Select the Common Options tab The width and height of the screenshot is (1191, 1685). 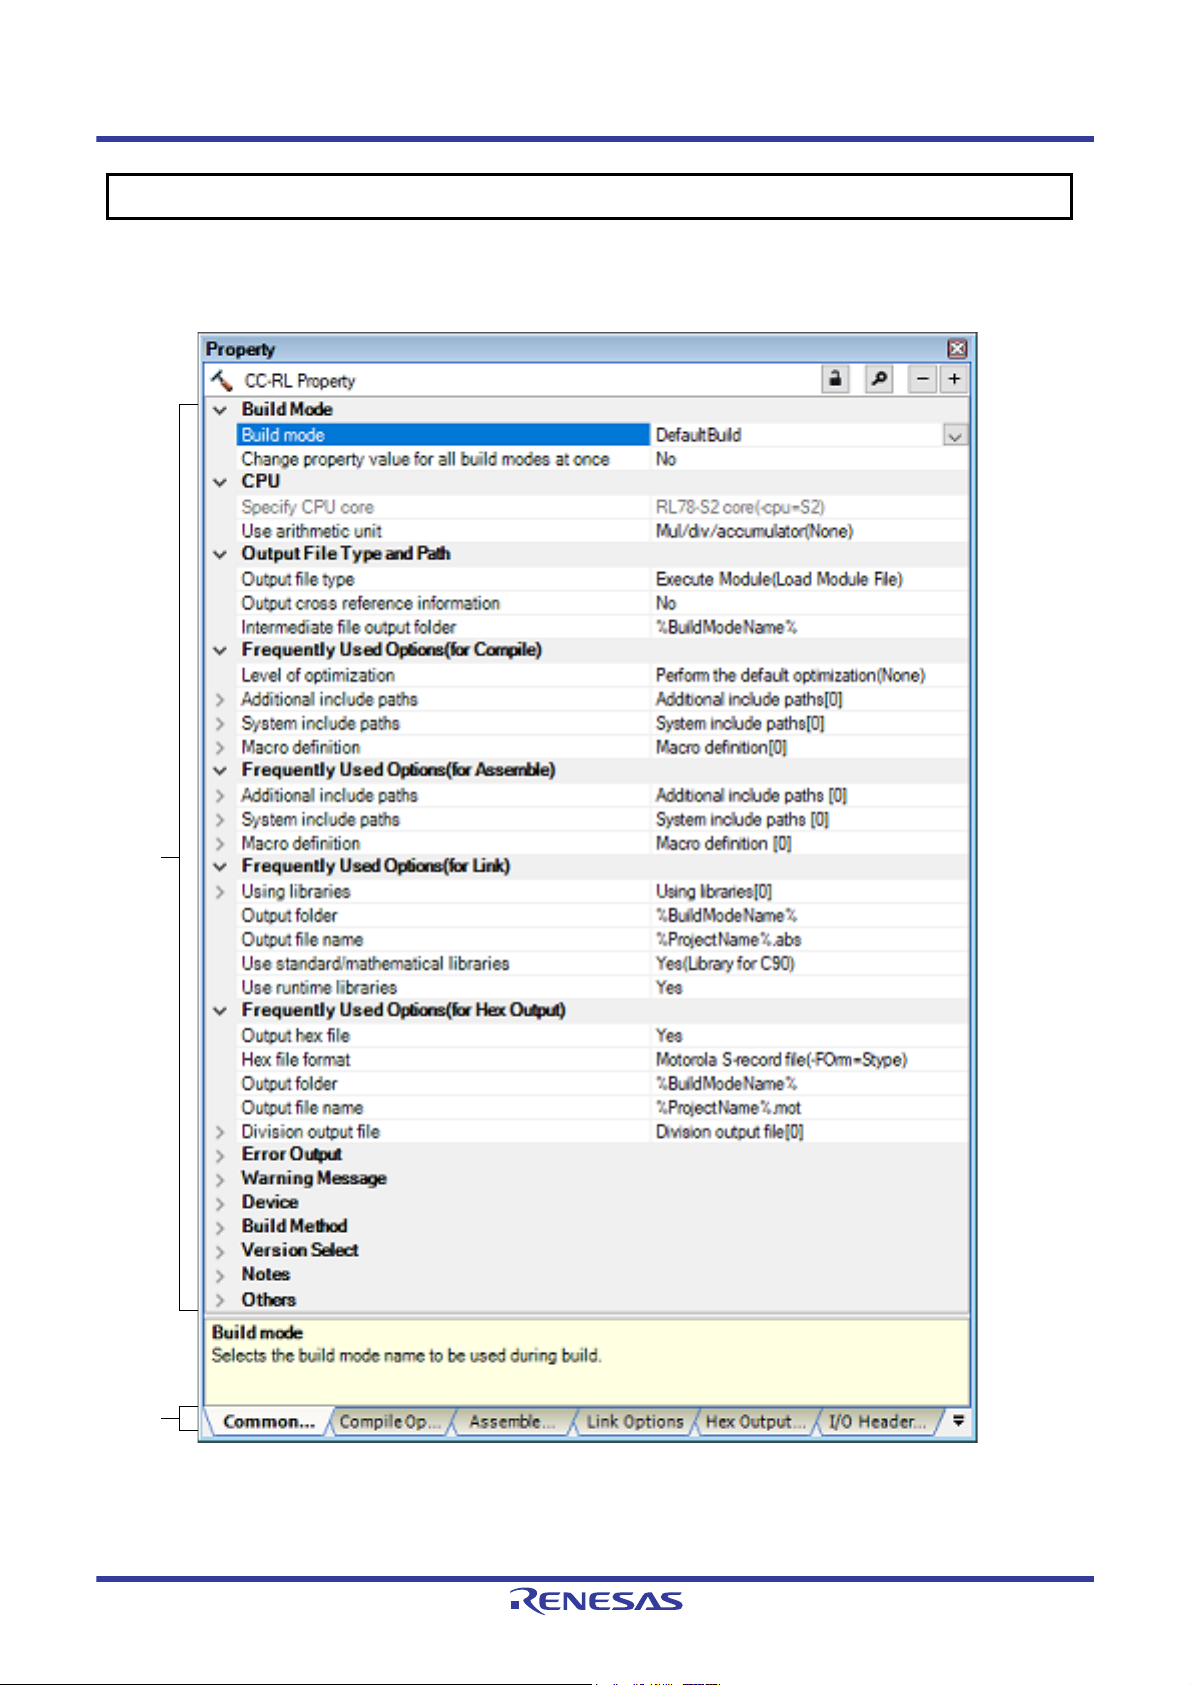point(268,1421)
